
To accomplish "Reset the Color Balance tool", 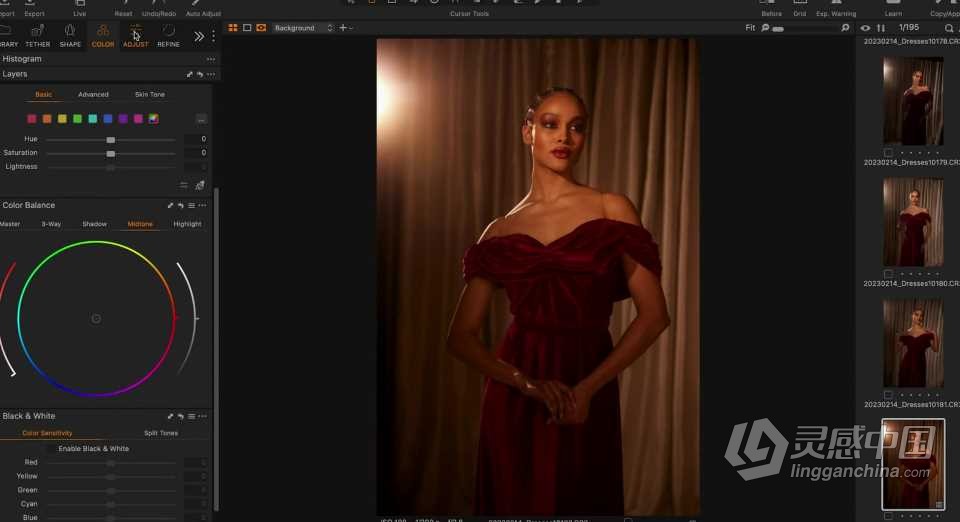I will [181, 206].
